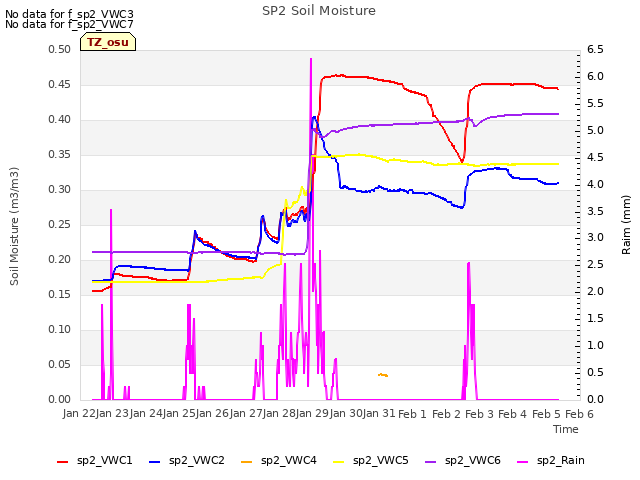Viewport: 640px width, 480px height.
Task: Select the sp2_VWC1 legend entry
Action: click(x=95, y=461)
